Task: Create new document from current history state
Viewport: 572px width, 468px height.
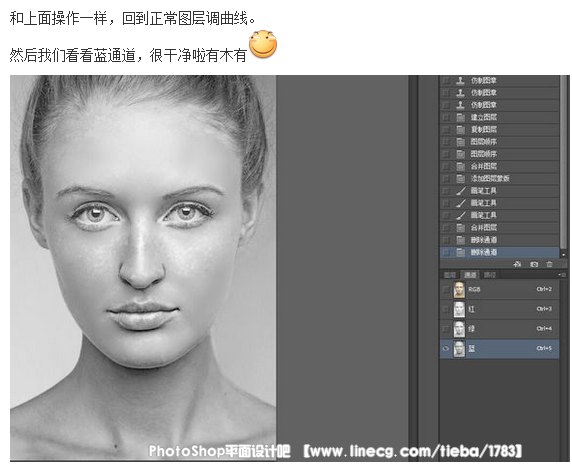Action: [x=517, y=264]
